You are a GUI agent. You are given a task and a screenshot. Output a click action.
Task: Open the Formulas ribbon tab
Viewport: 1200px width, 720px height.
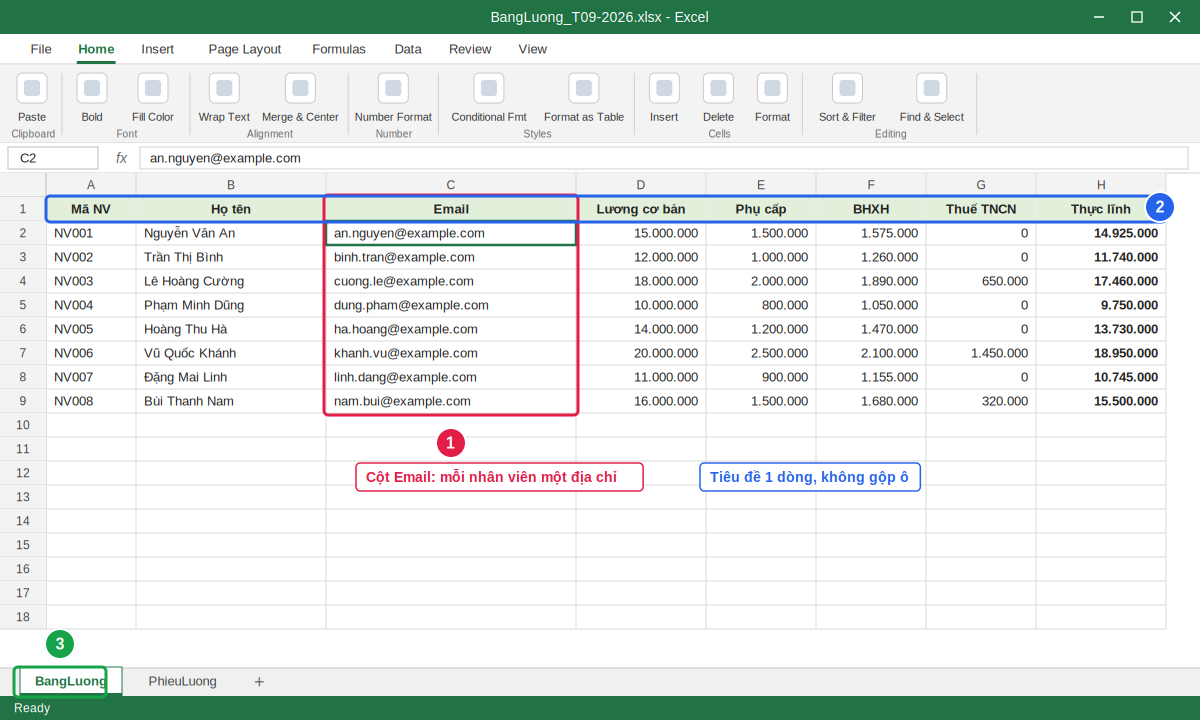(x=339, y=49)
